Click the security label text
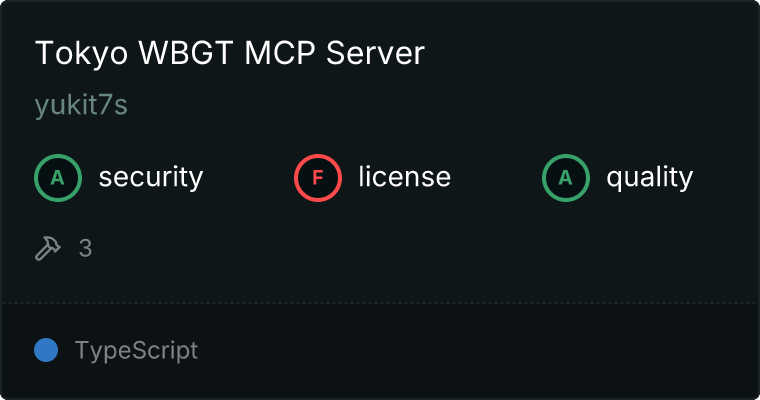Screen dimensions: 760x400 click(x=151, y=177)
